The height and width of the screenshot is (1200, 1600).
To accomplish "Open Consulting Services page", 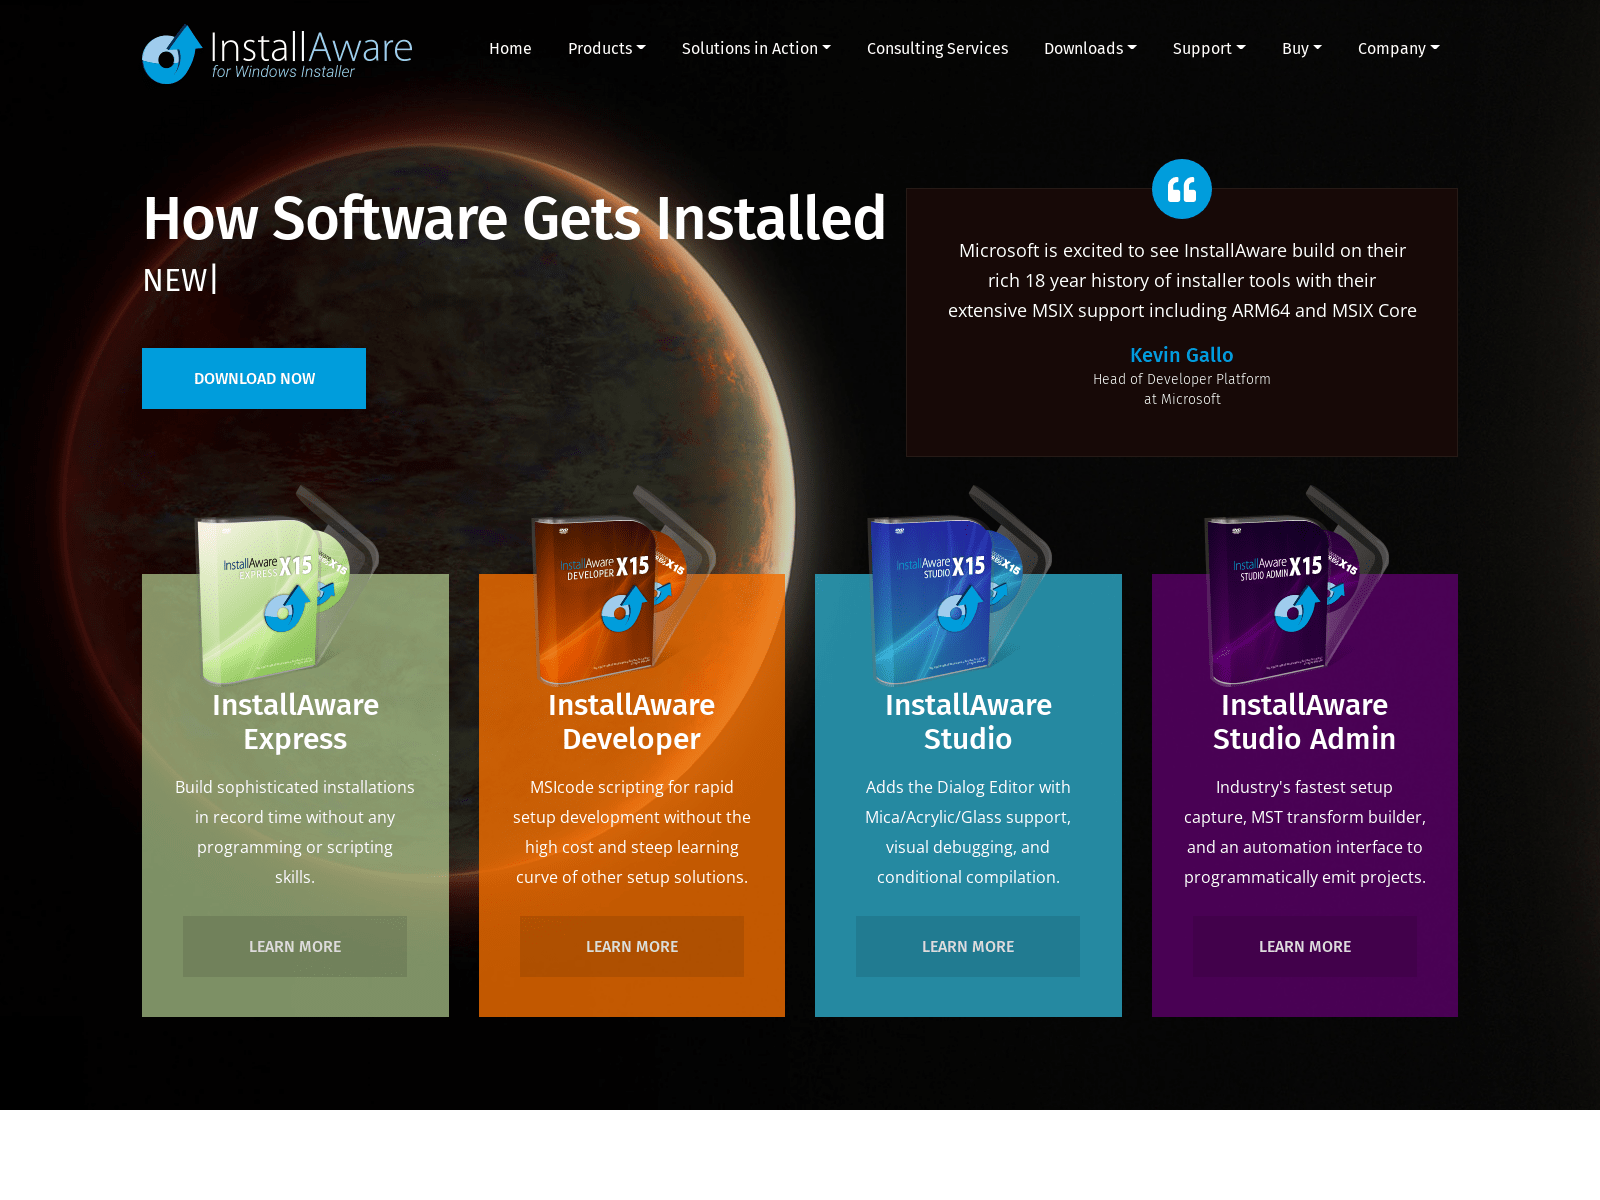I will click(937, 48).
